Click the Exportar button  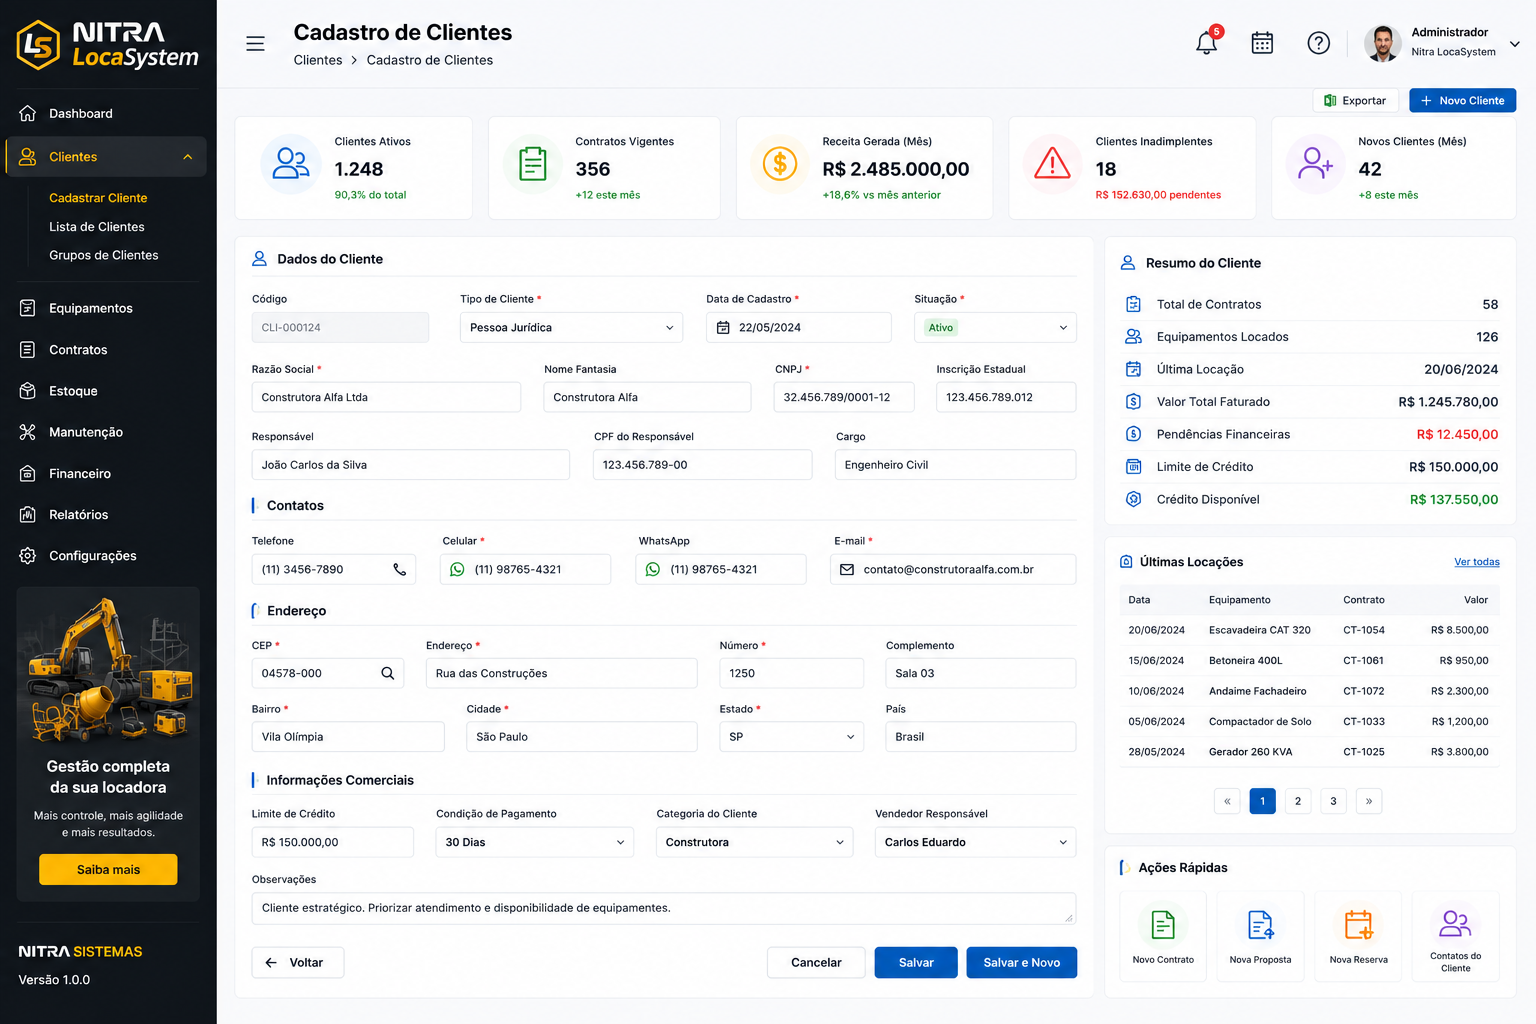(1355, 101)
